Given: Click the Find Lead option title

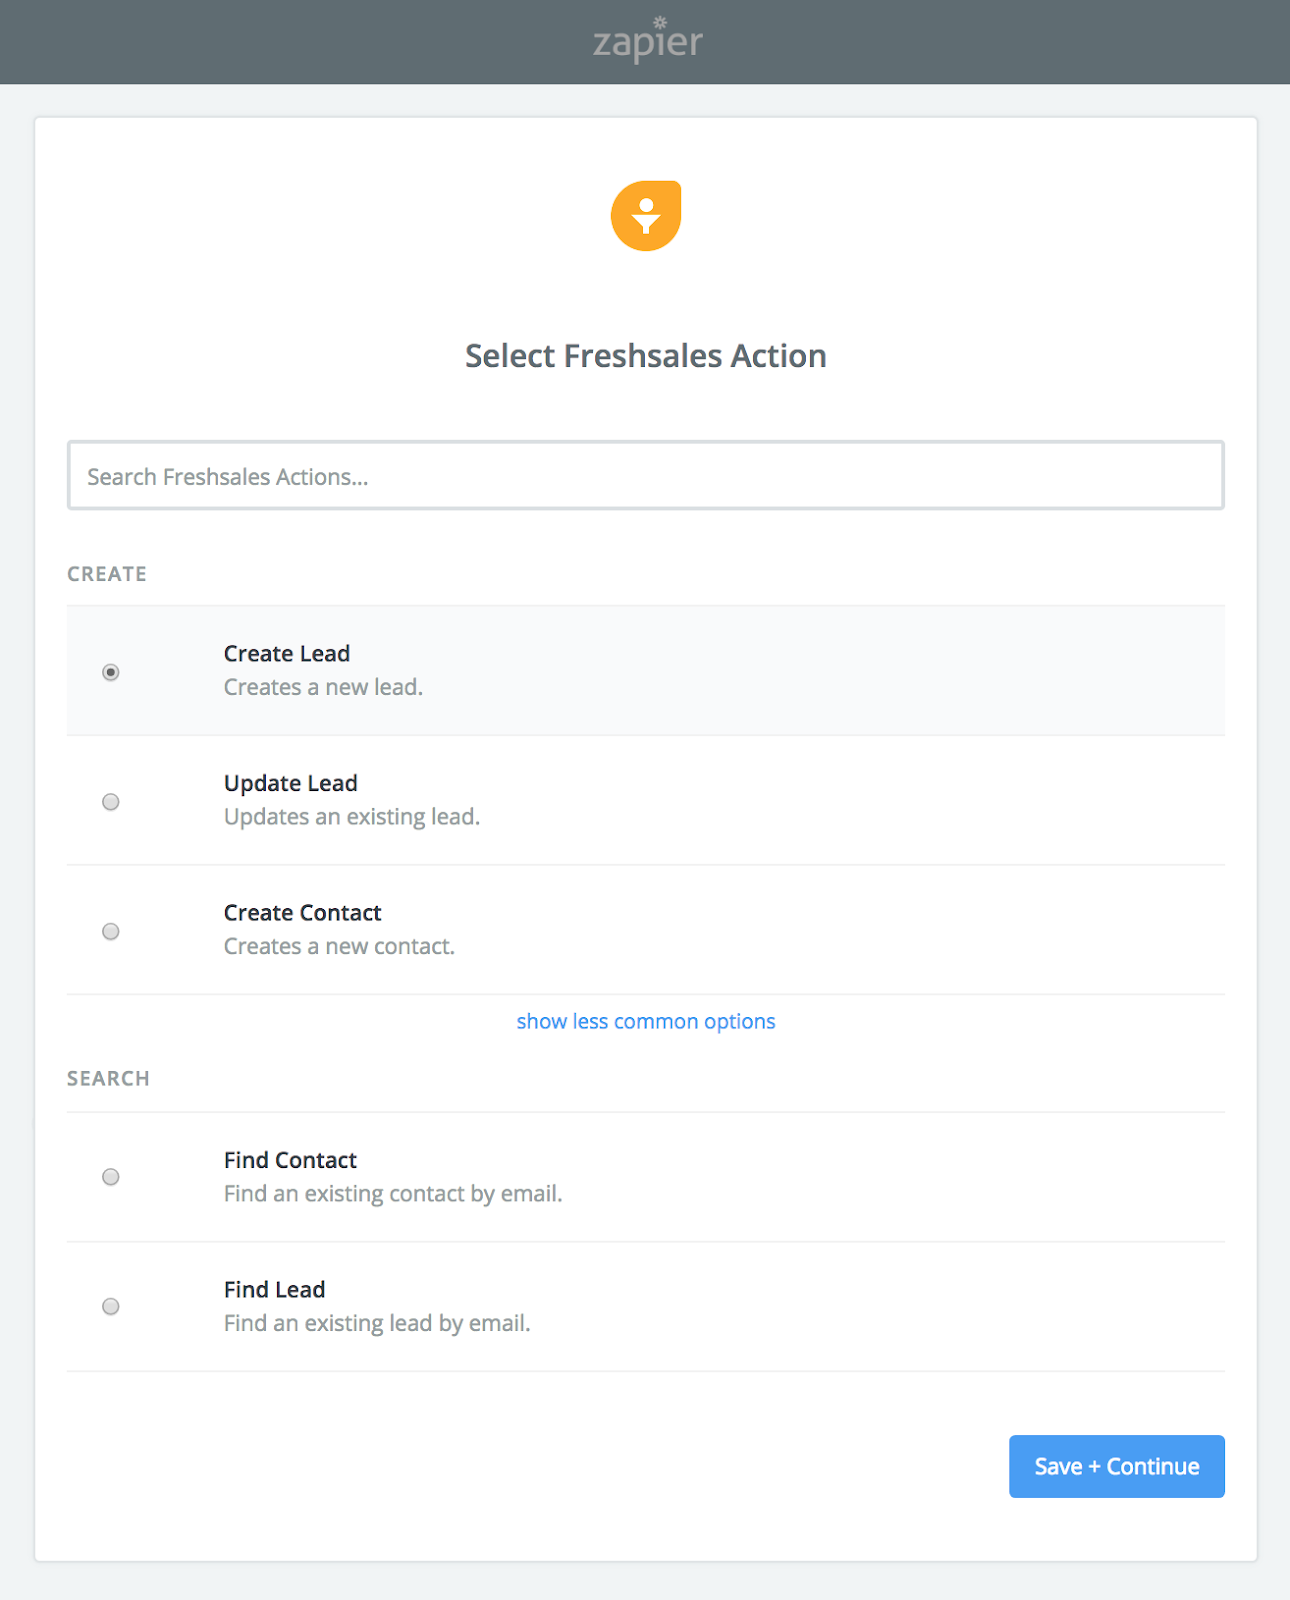Looking at the screenshot, I should [274, 1290].
